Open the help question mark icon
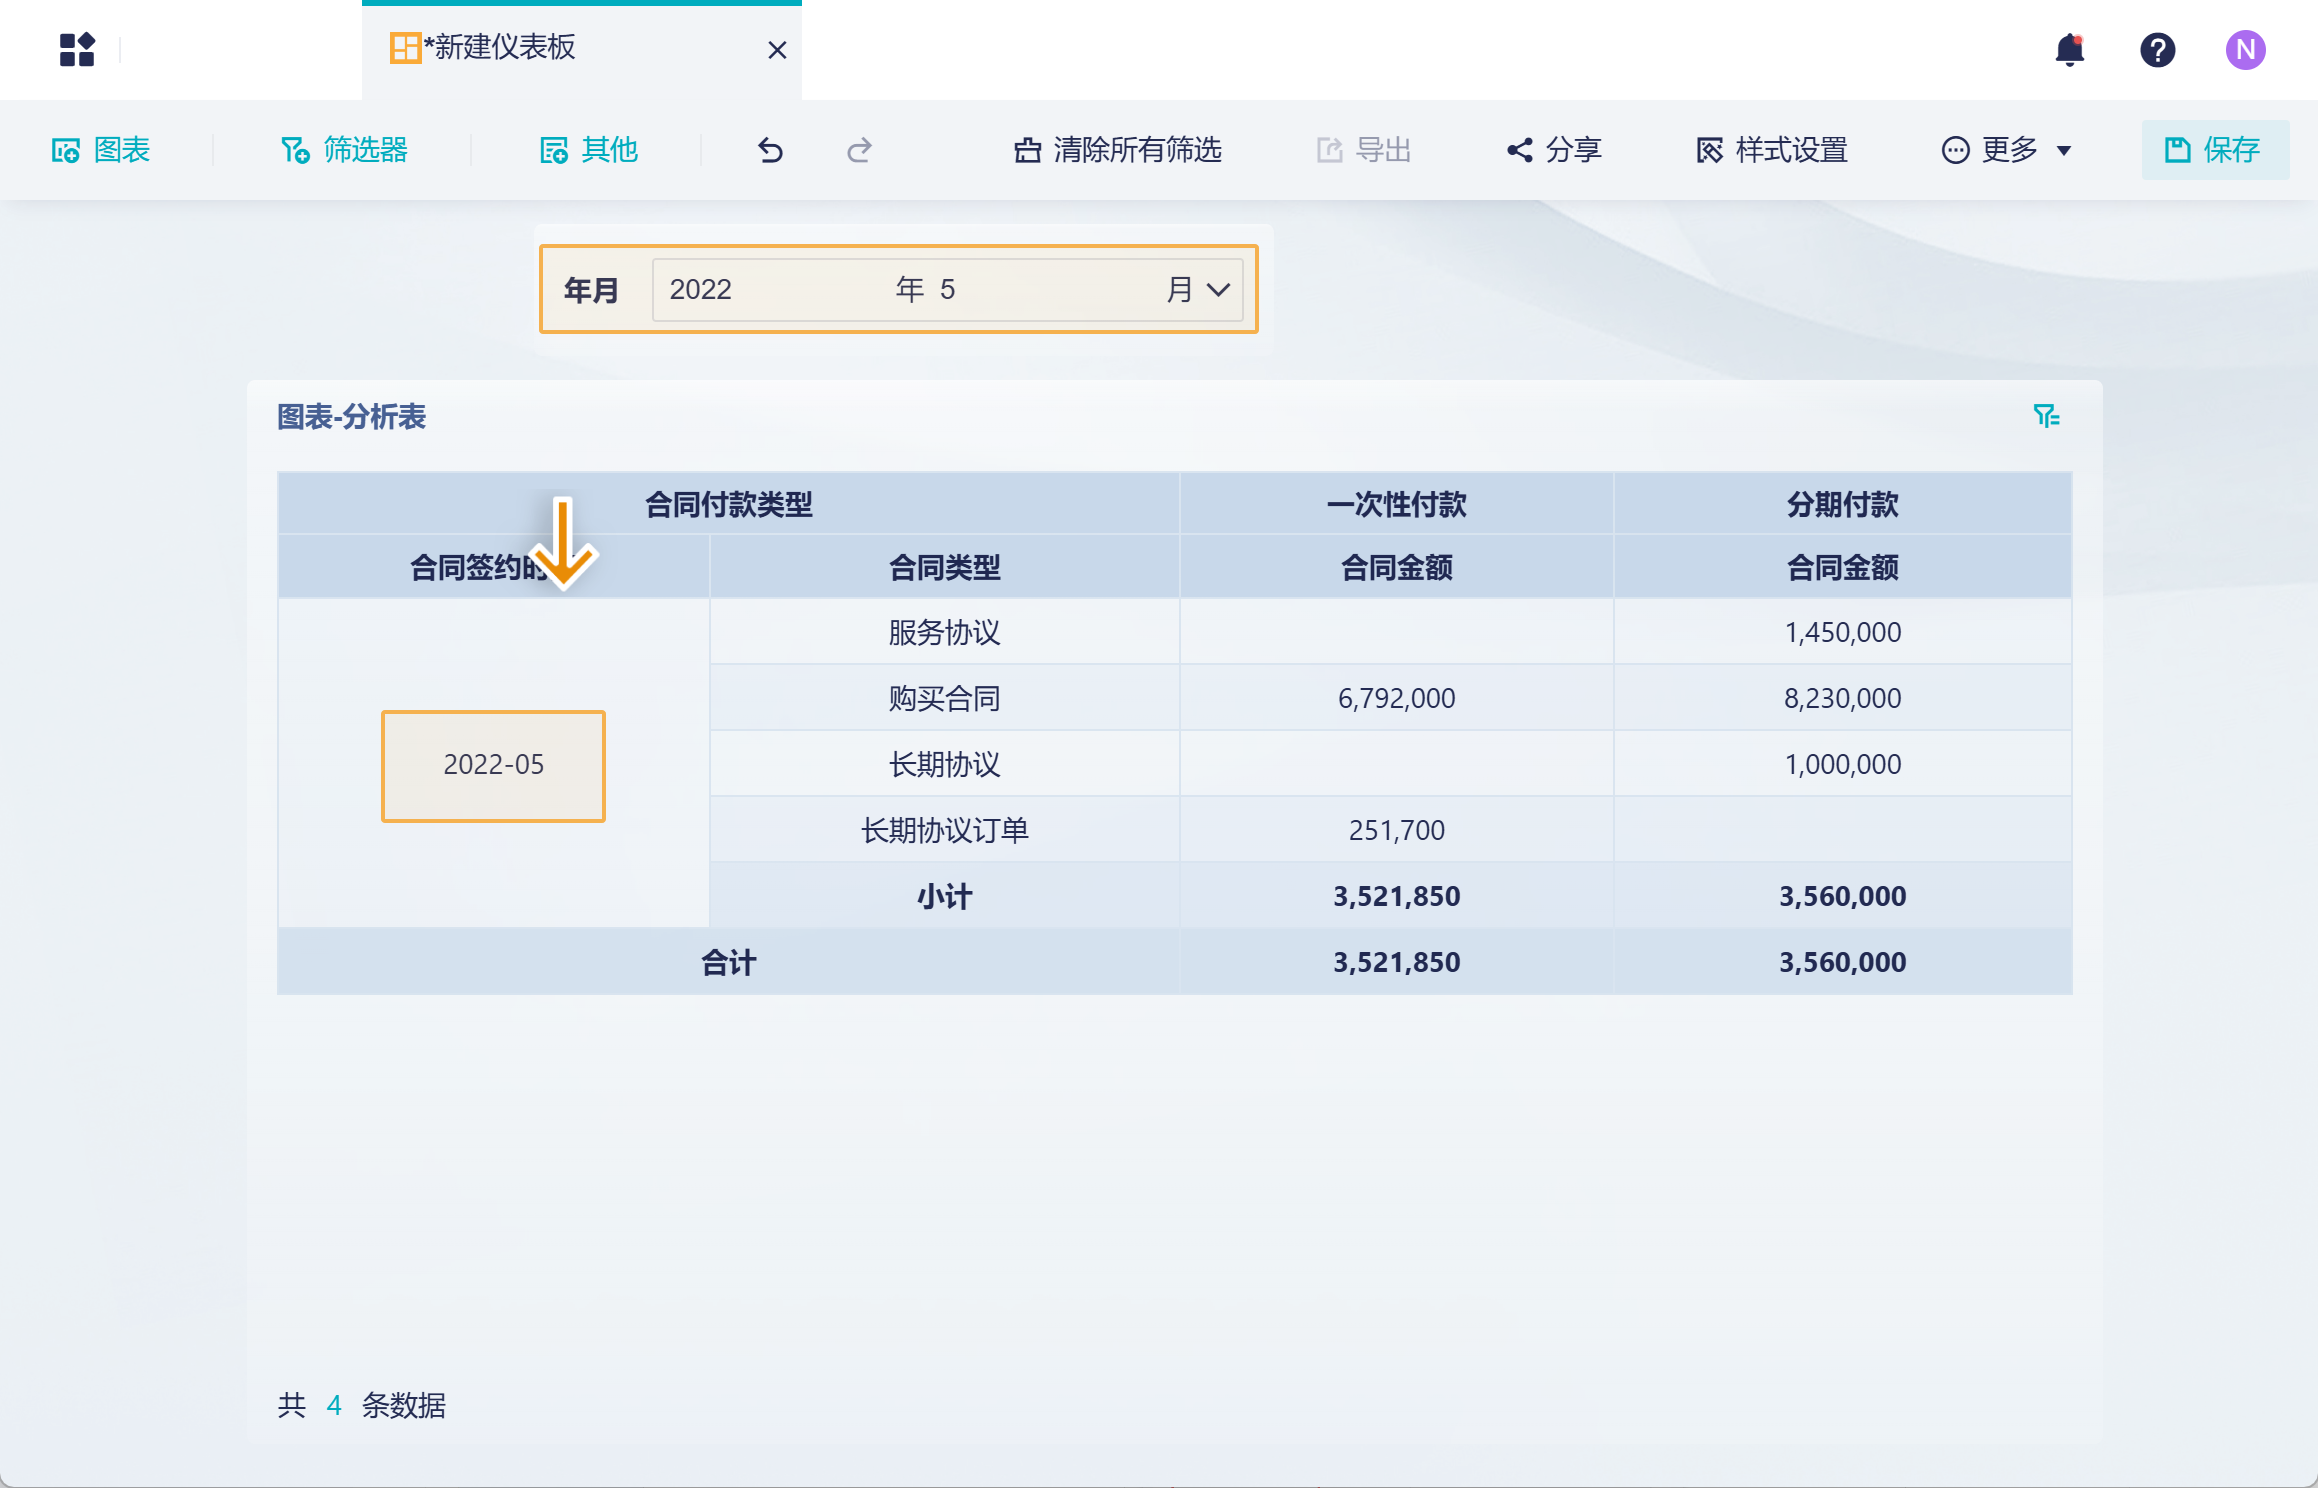2318x1488 pixels. click(x=2157, y=49)
